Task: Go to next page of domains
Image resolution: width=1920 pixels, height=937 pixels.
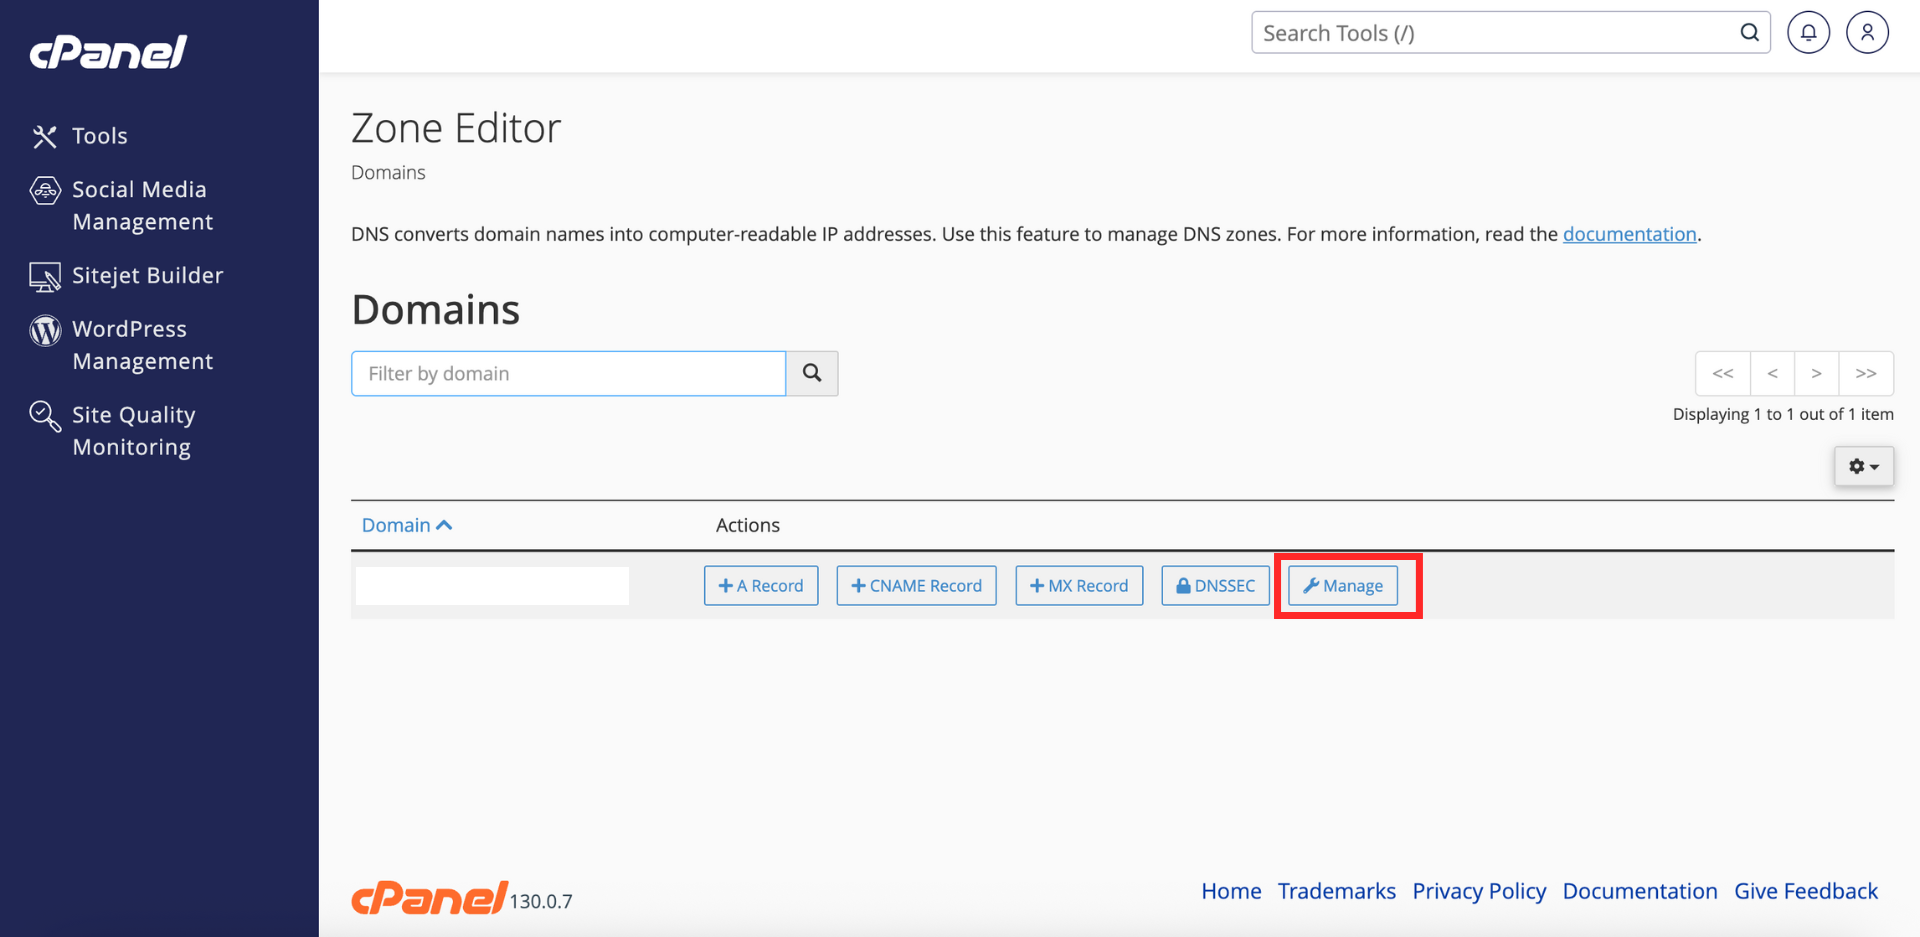Action: [1816, 373]
